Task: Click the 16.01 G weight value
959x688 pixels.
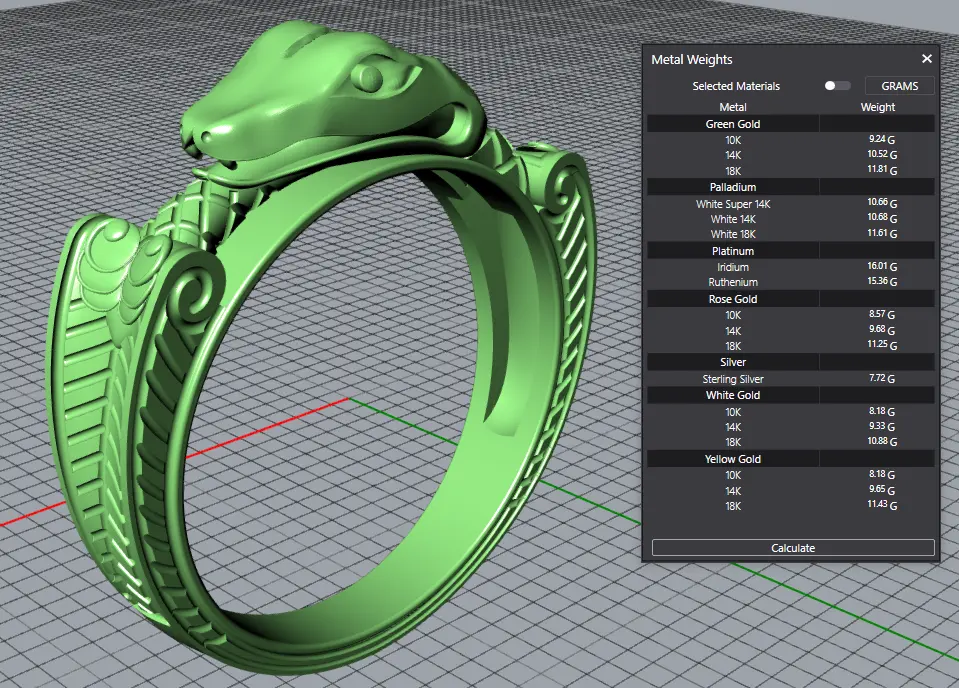Action: [x=882, y=266]
